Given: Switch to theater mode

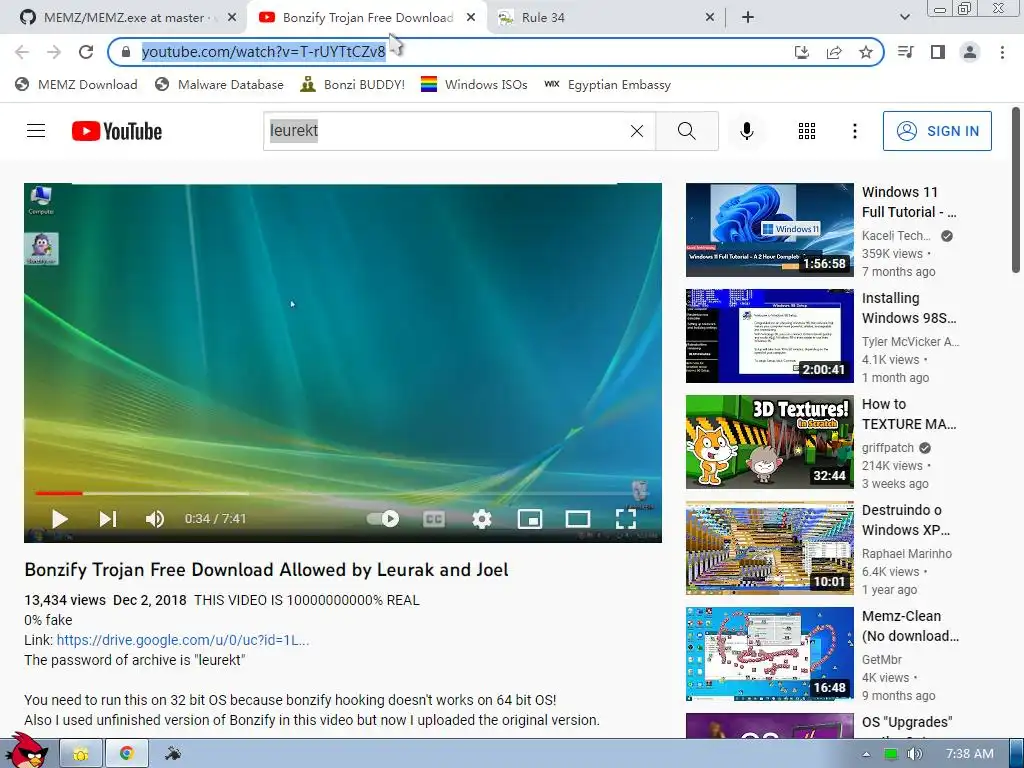Looking at the screenshot, I should pyautogui.click(x=578, y=519).
